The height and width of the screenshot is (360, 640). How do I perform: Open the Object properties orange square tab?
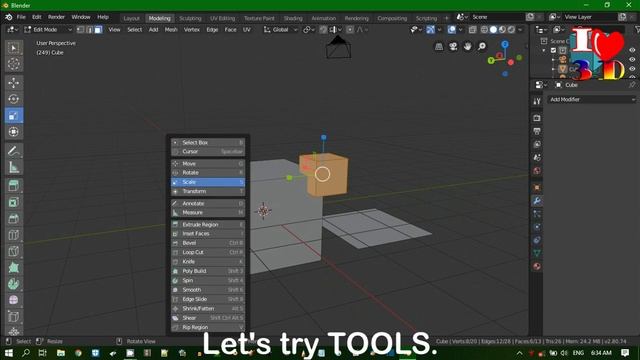[537, 187]
